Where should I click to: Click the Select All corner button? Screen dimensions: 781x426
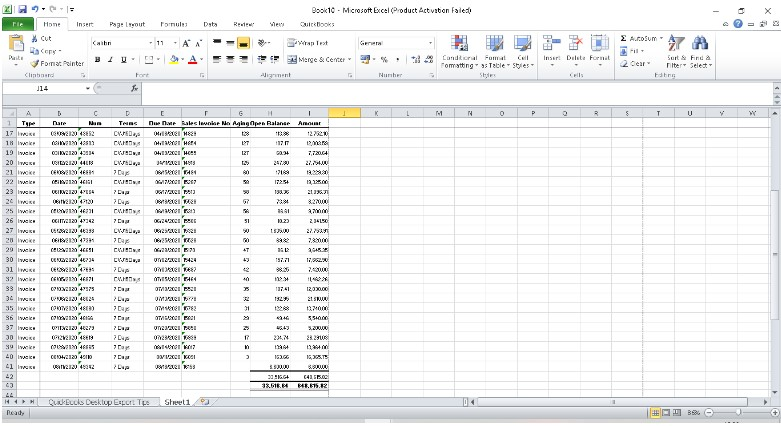pos(9,113)
